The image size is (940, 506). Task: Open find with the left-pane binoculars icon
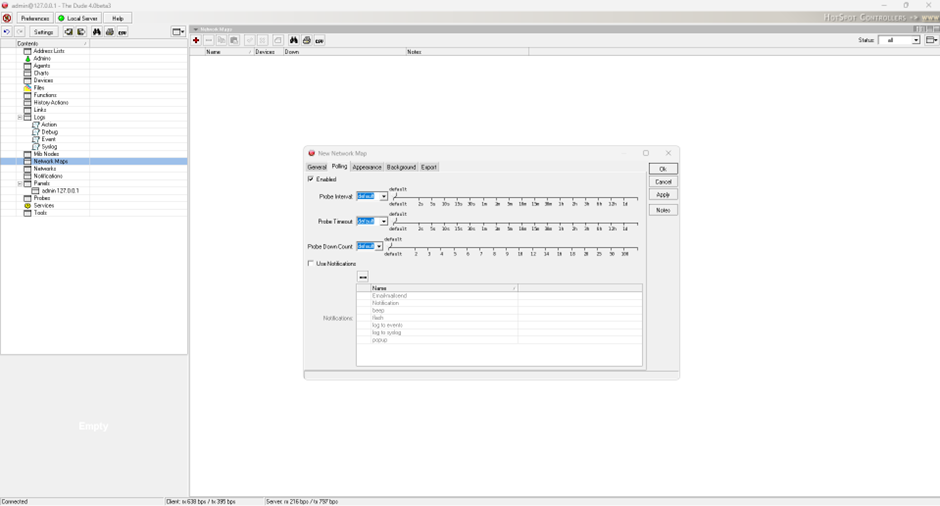tap(97, 32)
